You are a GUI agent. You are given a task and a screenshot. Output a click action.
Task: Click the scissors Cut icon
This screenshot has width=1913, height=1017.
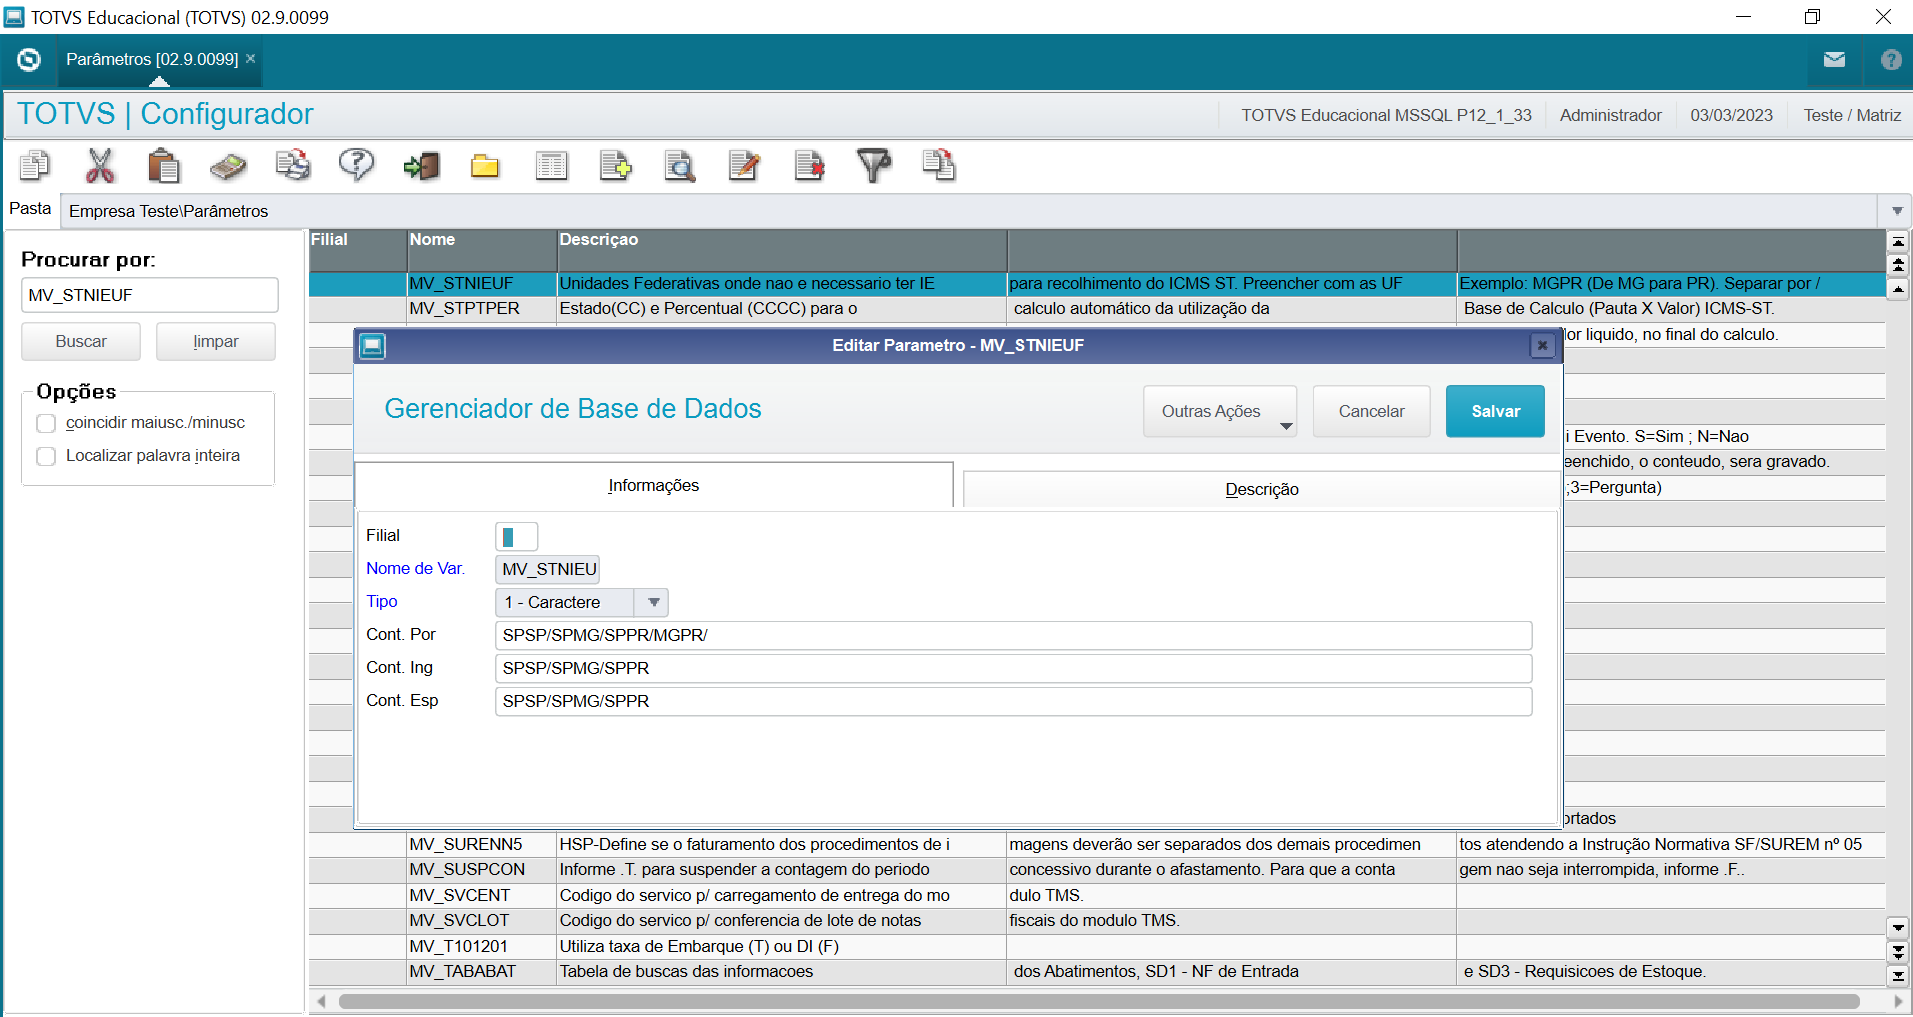tap(100, 165)
